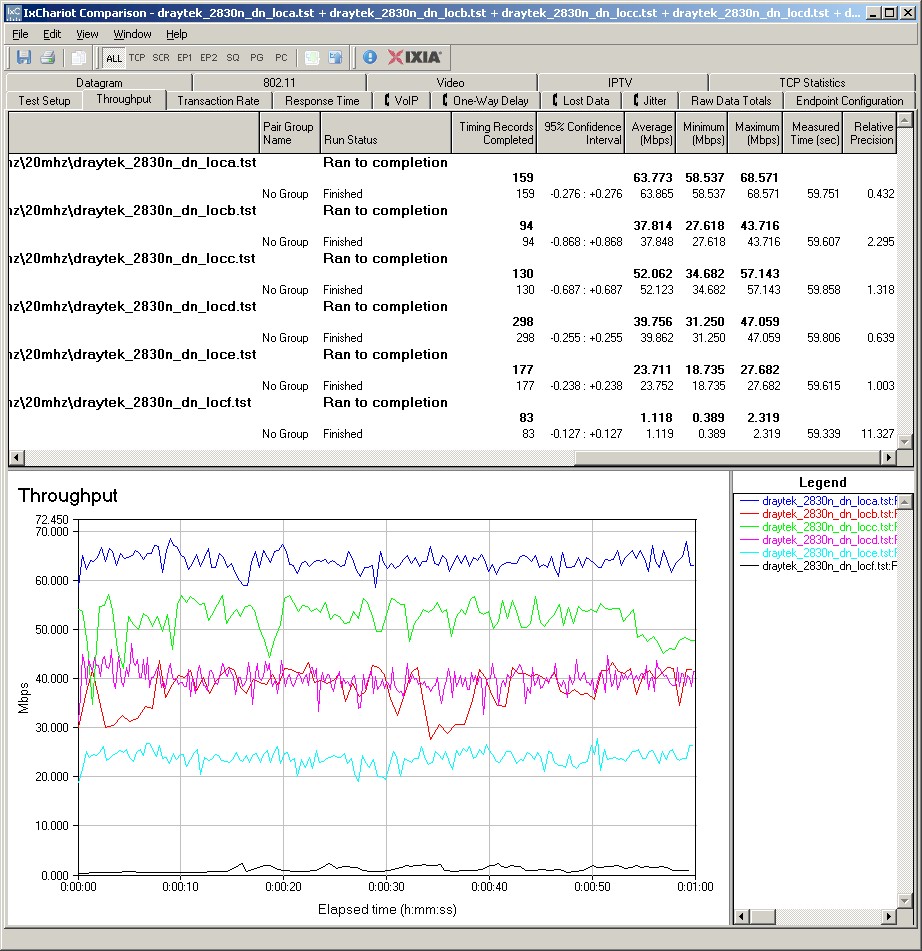Viewport: 922px width, 951px height.
Task: Select the EP1 filter button
Action: click(x=184, y=58)
